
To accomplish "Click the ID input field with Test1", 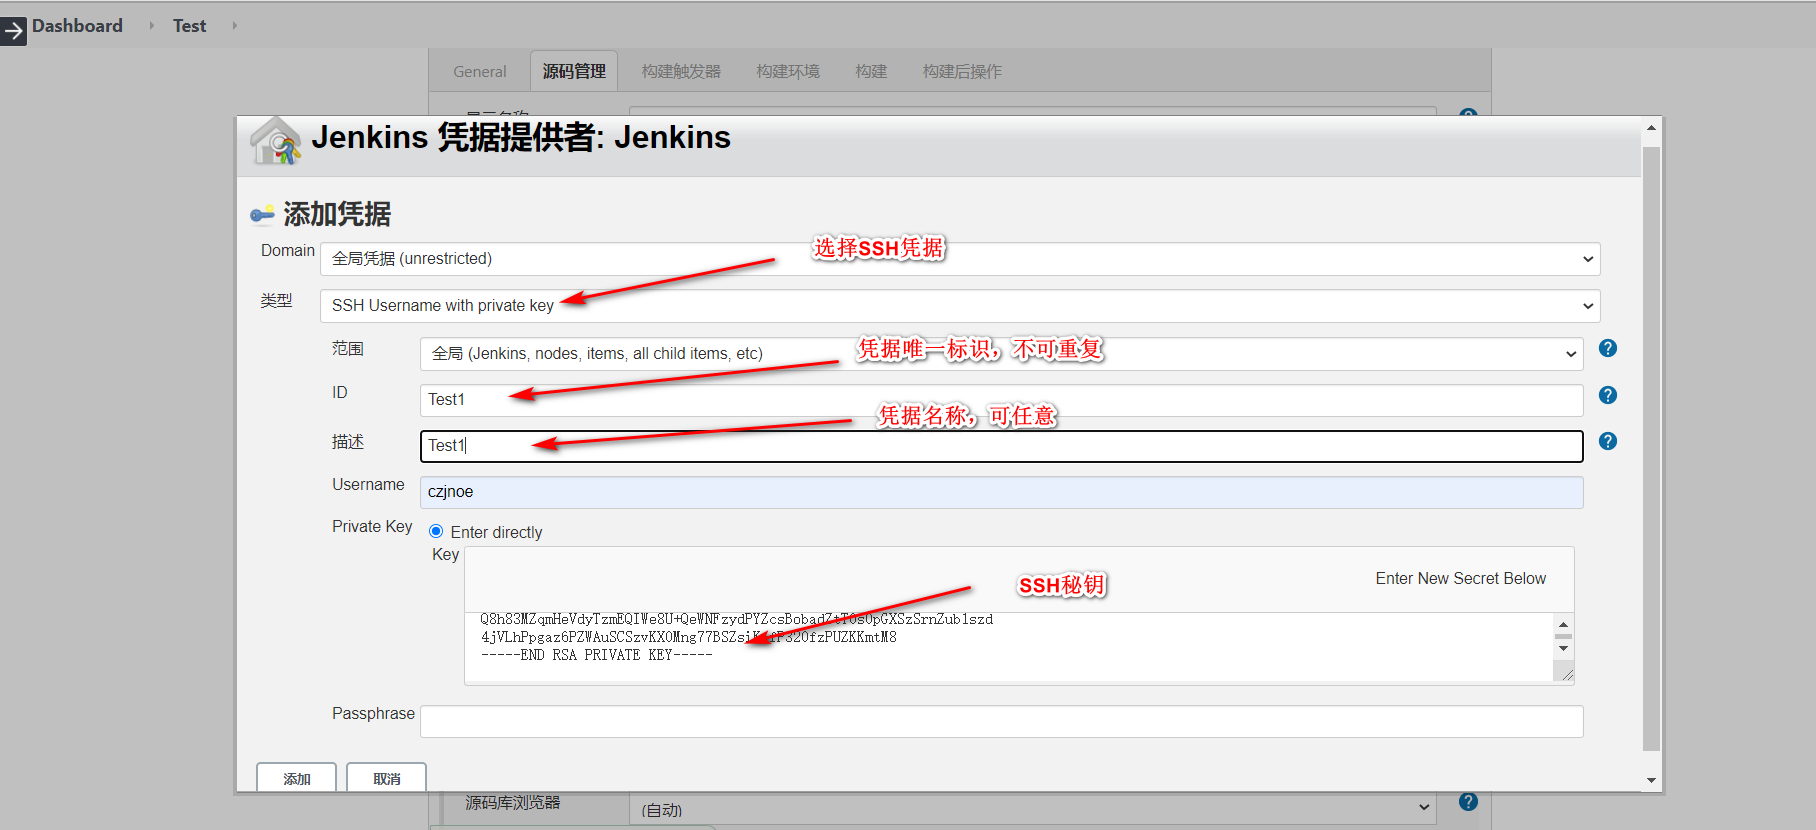I will (x=1002, y=400).
